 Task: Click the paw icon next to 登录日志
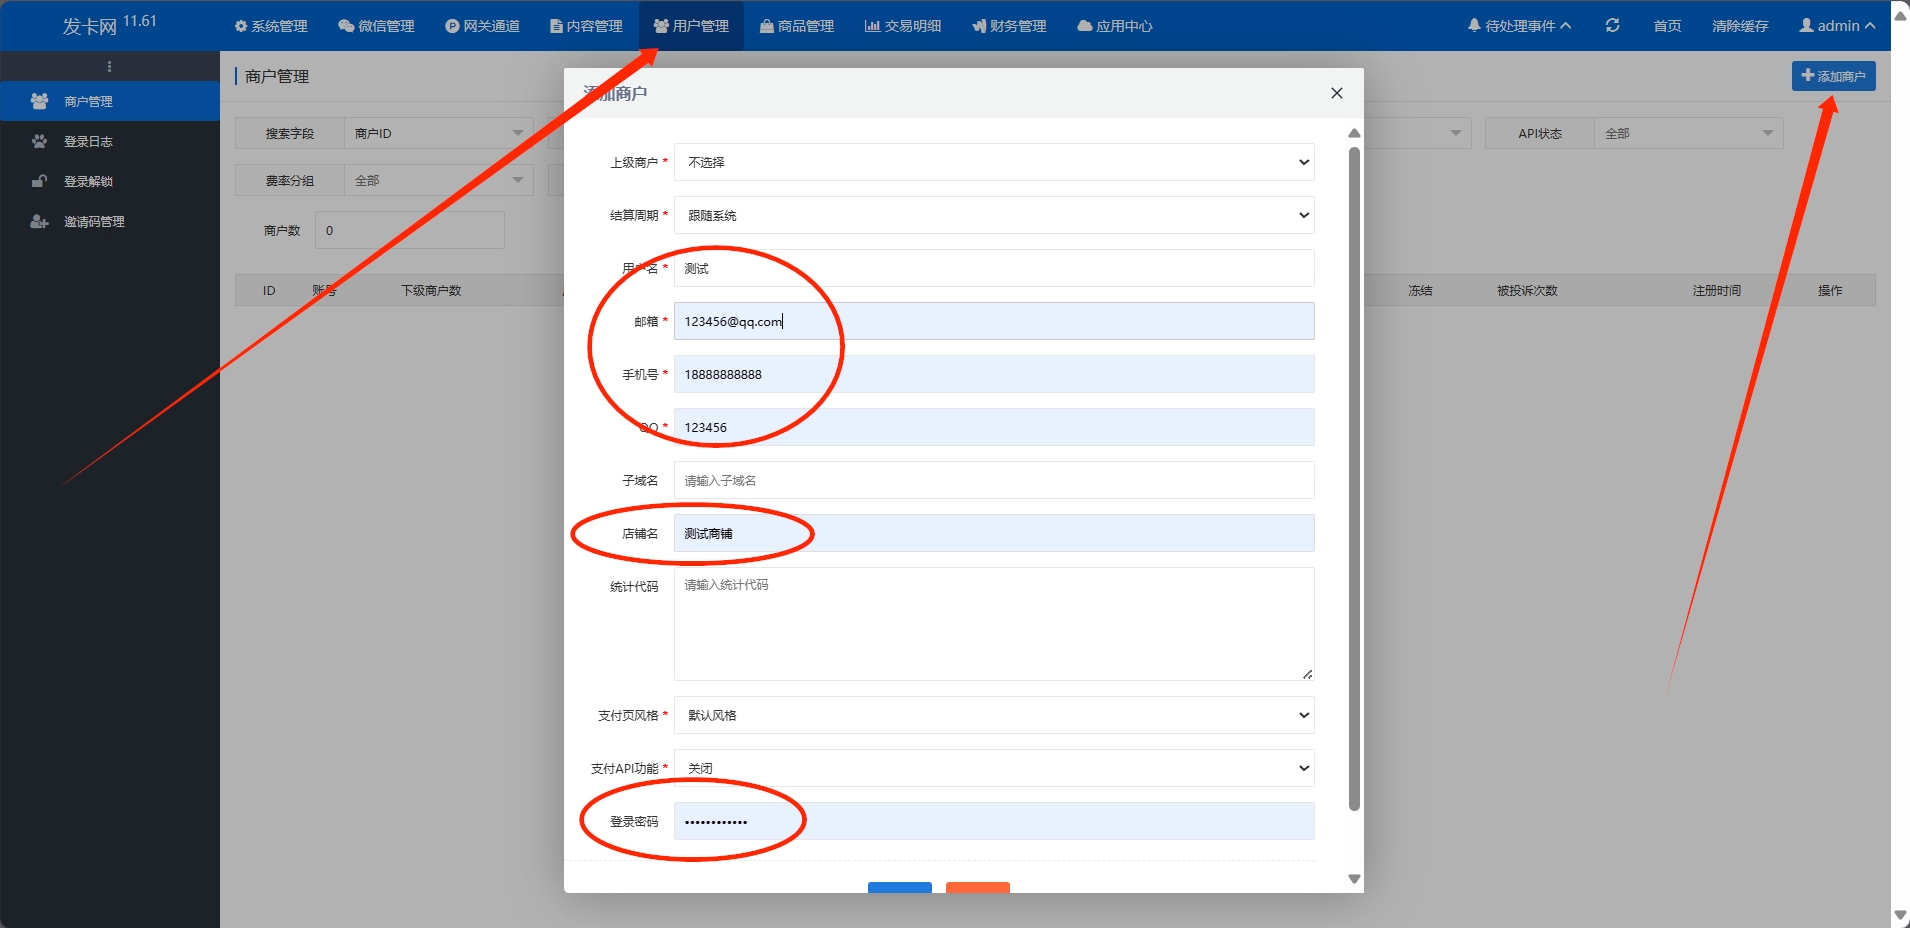[39, 141]
